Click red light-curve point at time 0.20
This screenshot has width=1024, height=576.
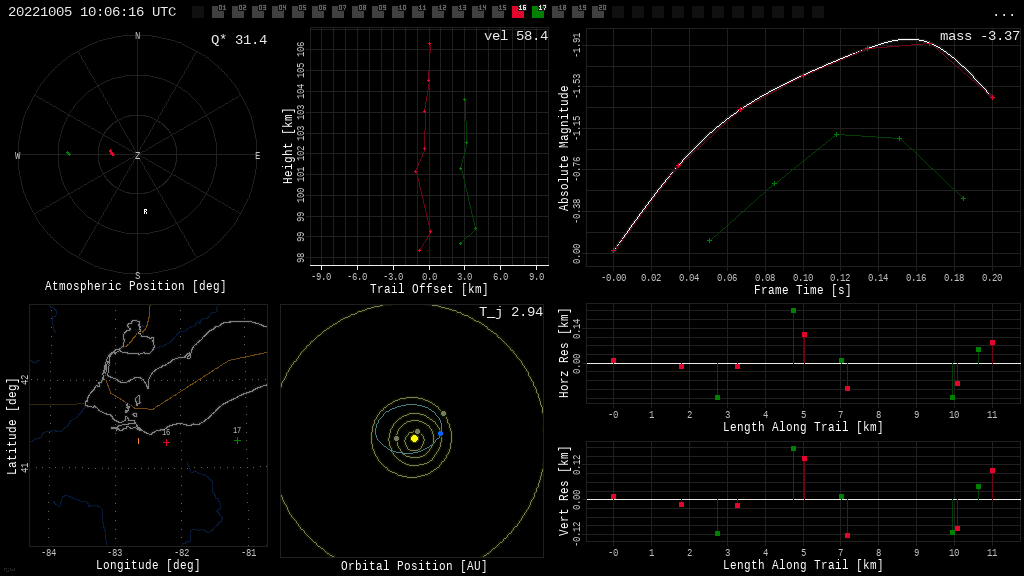992,97
